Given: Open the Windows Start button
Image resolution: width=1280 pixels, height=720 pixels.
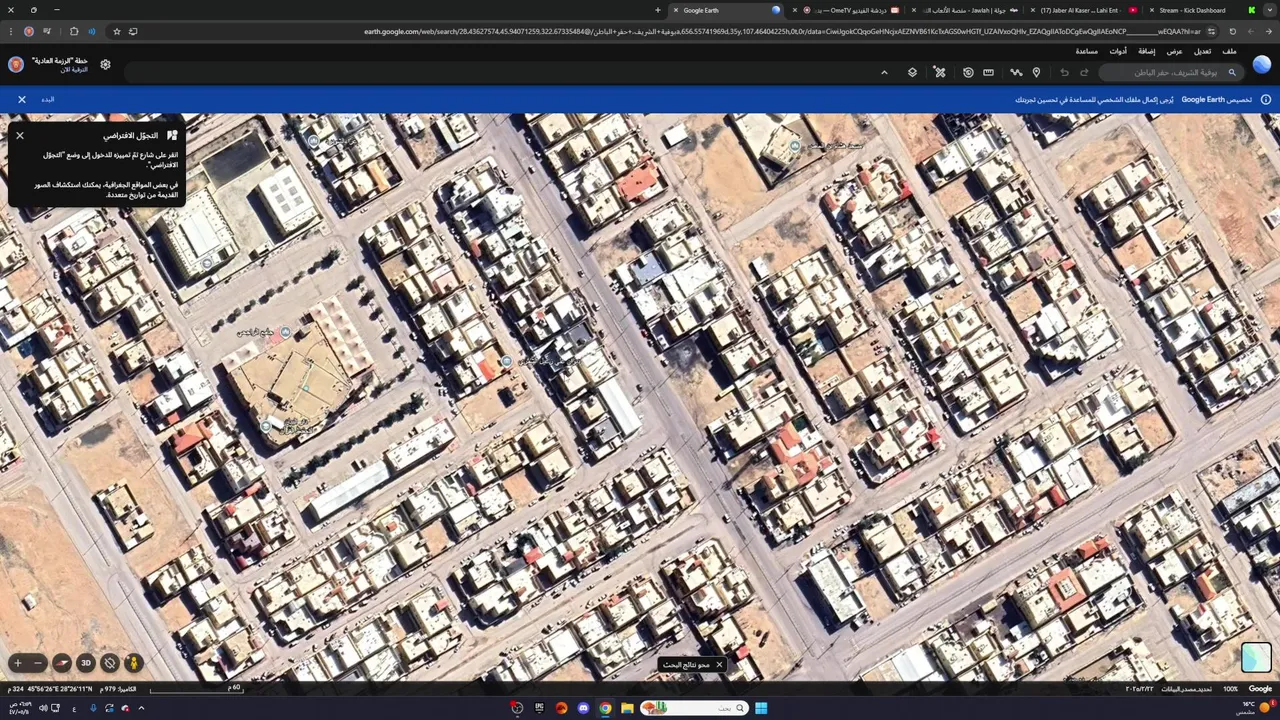Looking at the screenshot, I should click(x=761, y=708).
